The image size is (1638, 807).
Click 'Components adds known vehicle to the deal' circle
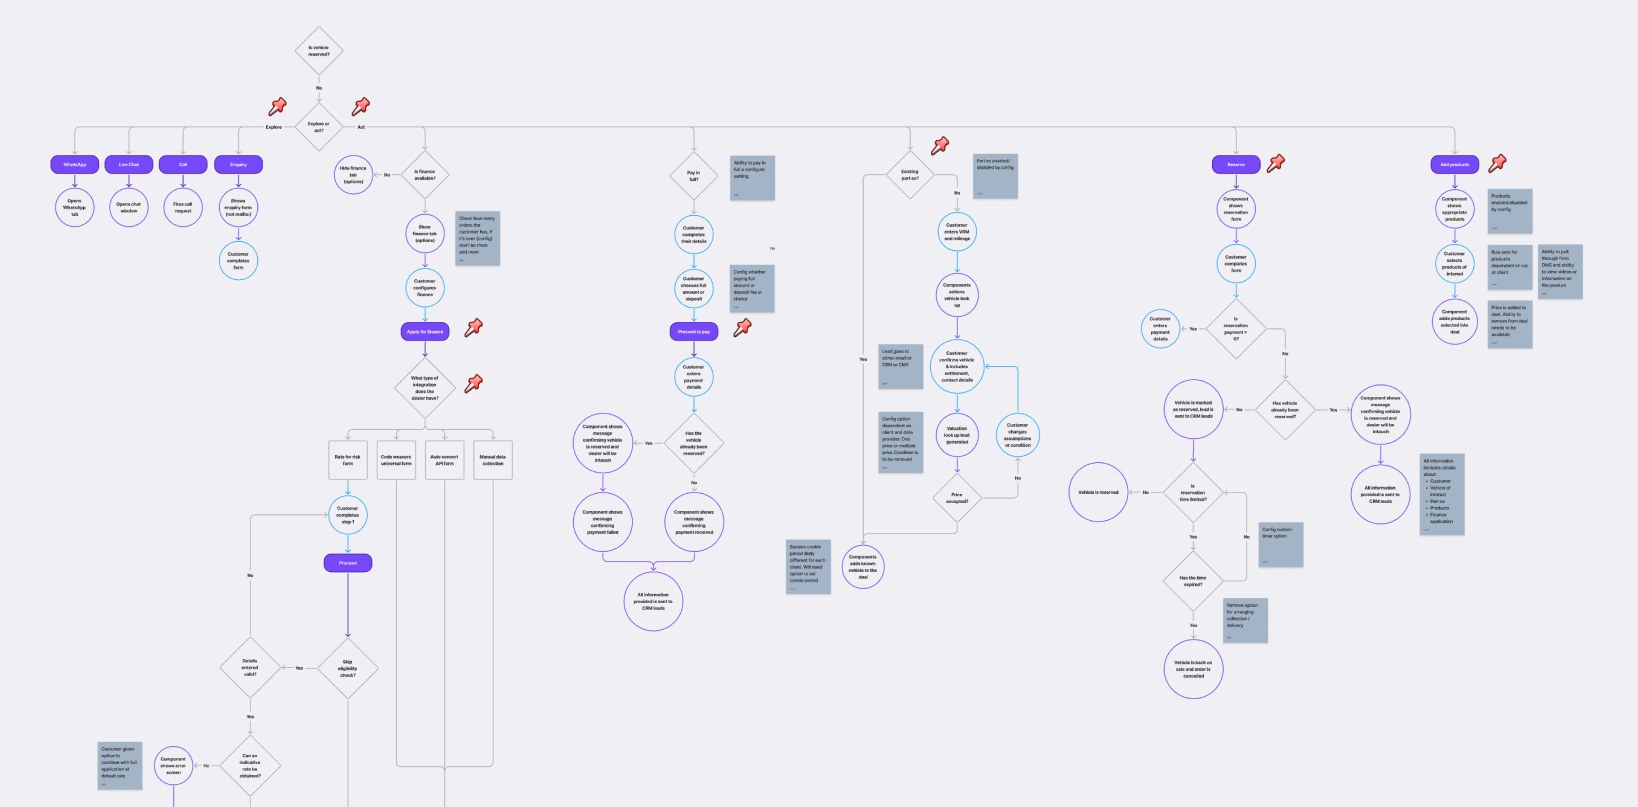coord(863,567)
